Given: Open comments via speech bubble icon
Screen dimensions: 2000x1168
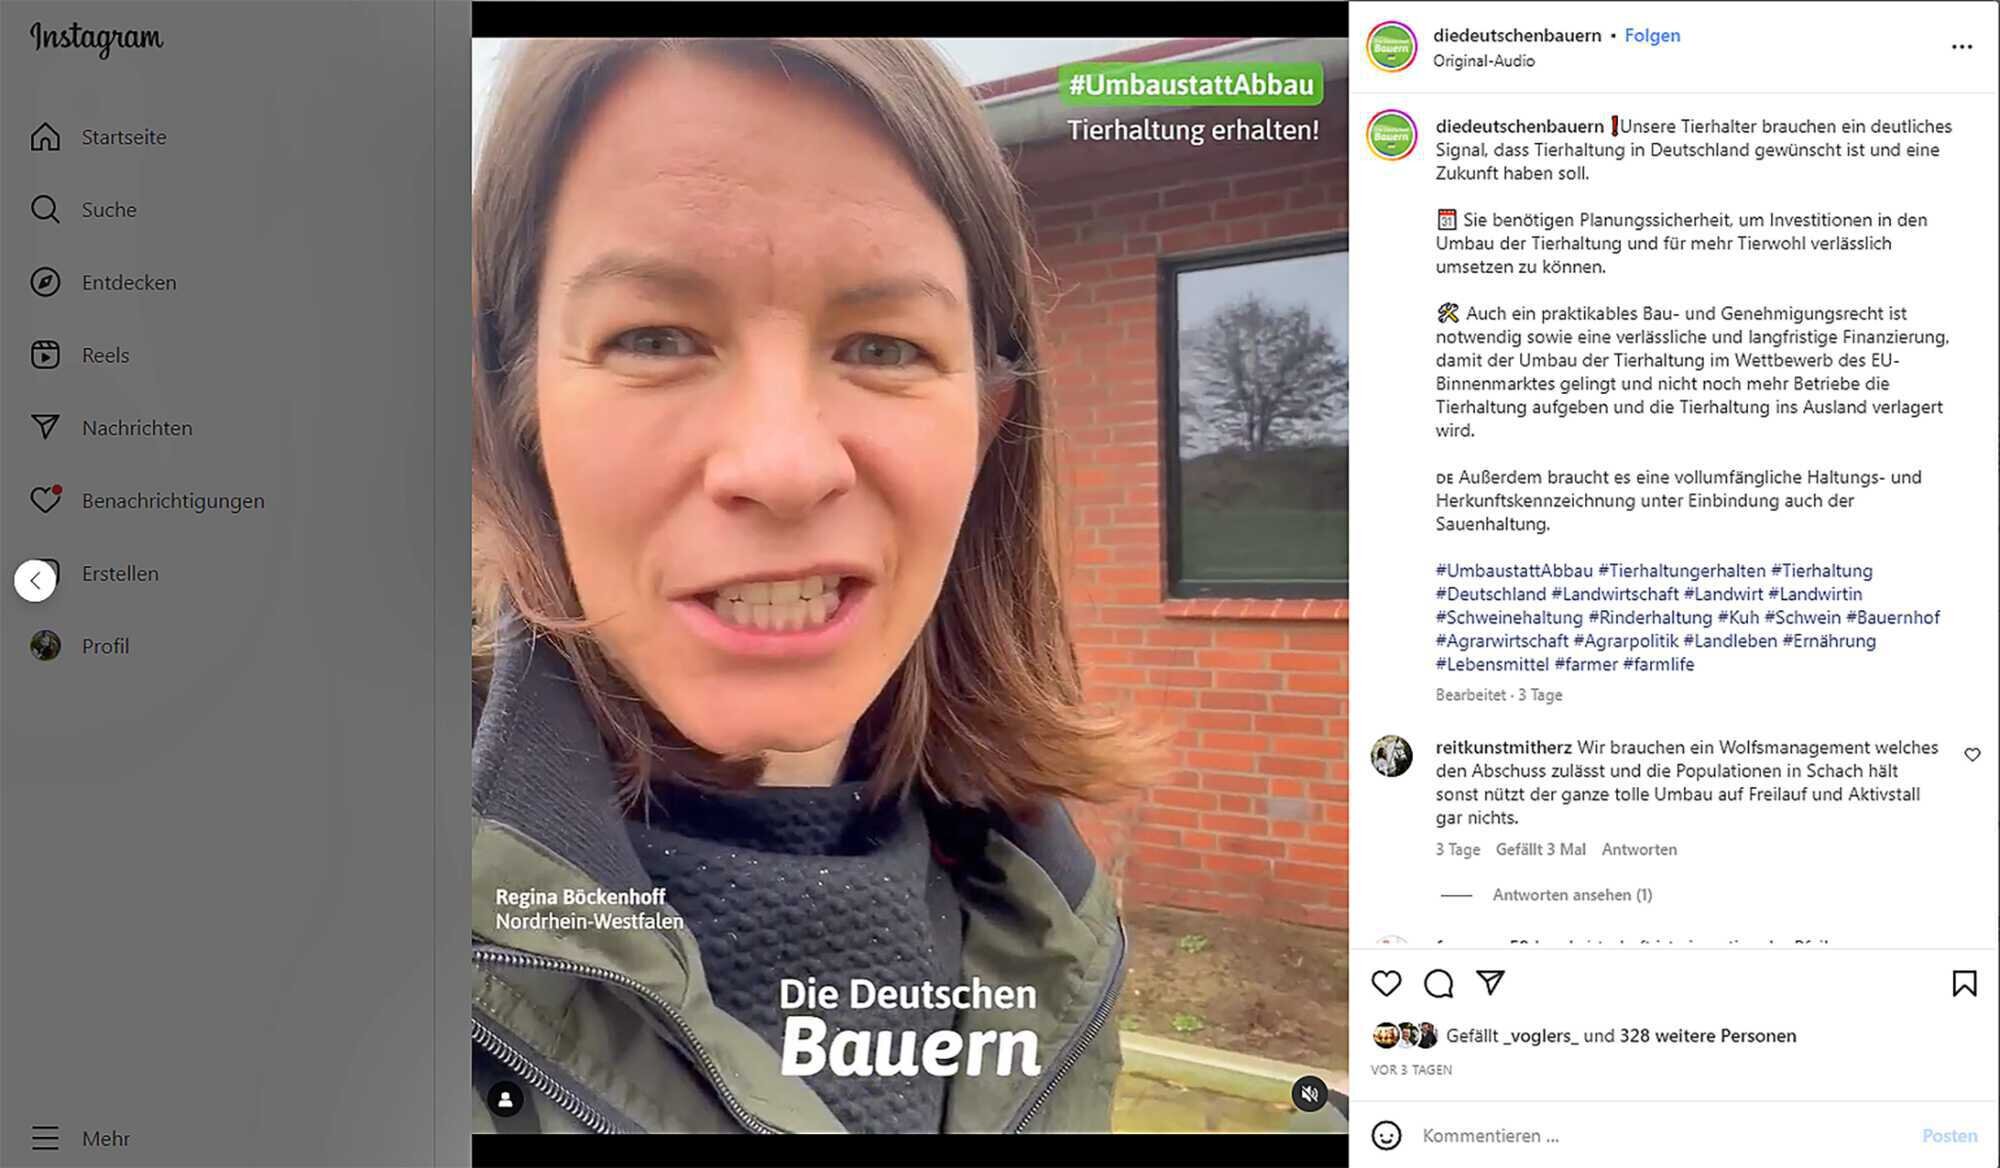Looking at the screenshot, I should click(1438, 983).
